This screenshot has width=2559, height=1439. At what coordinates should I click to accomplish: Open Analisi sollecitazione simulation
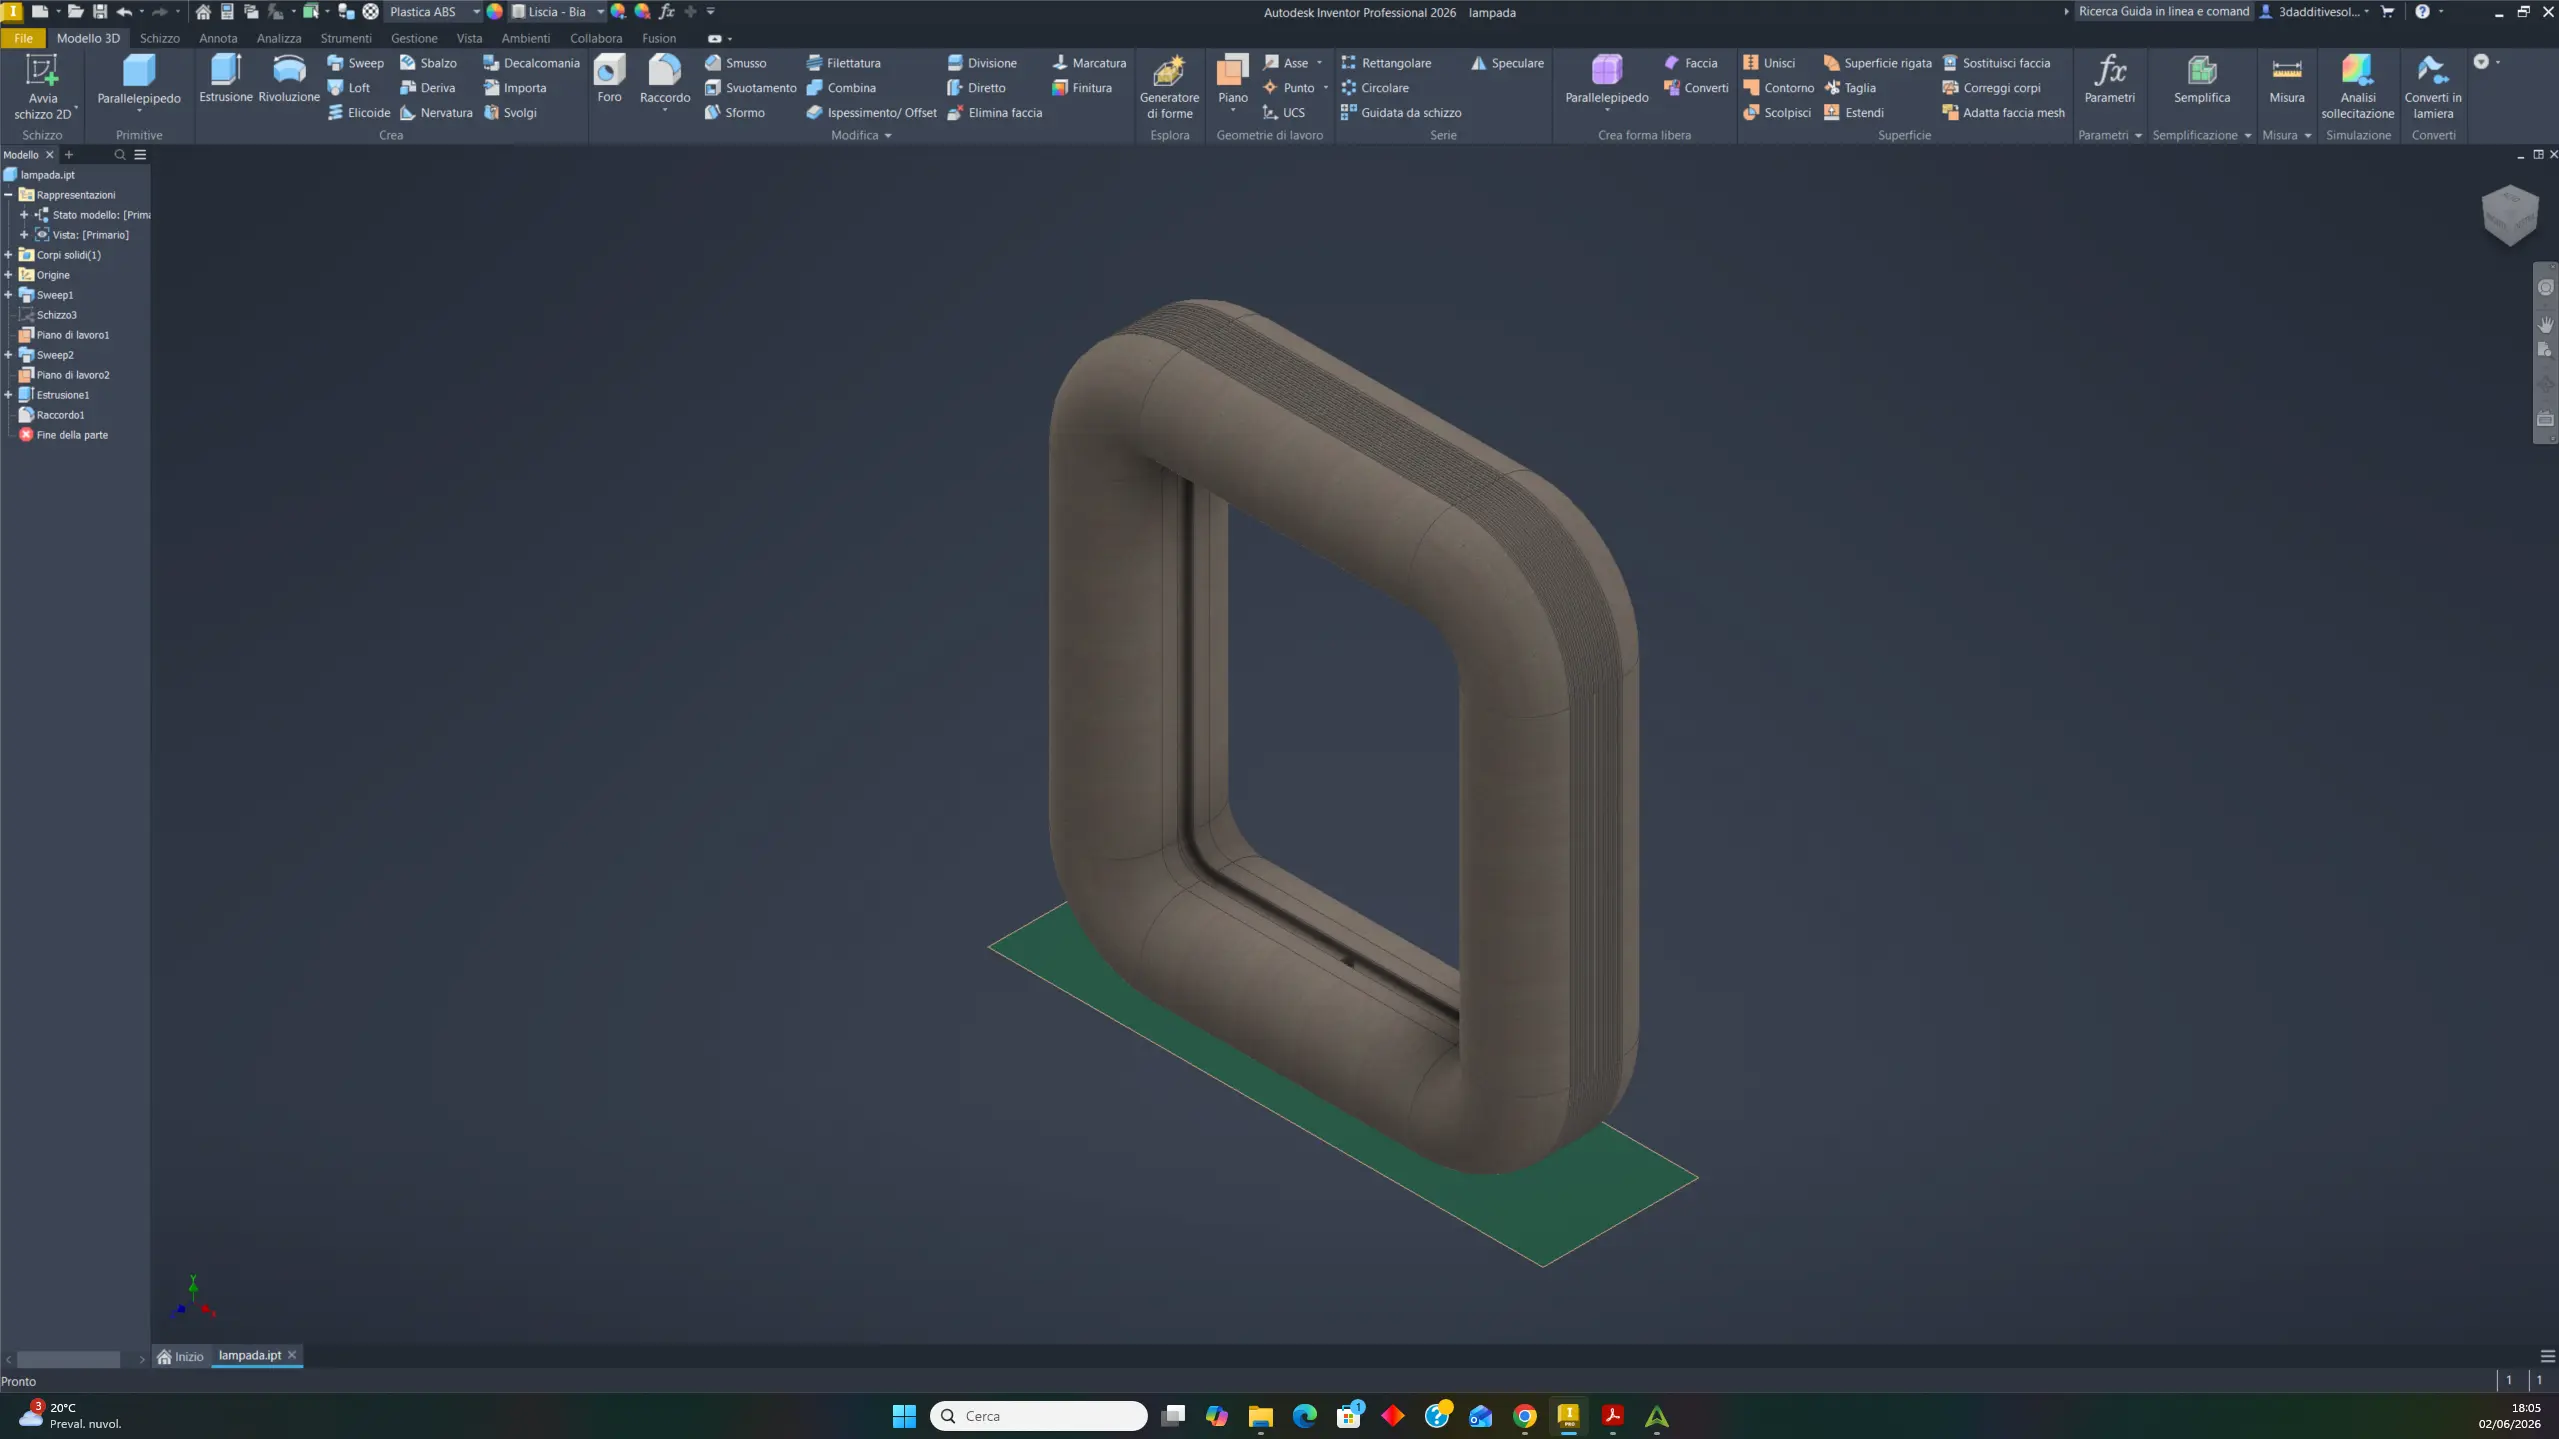point(2357,87)
